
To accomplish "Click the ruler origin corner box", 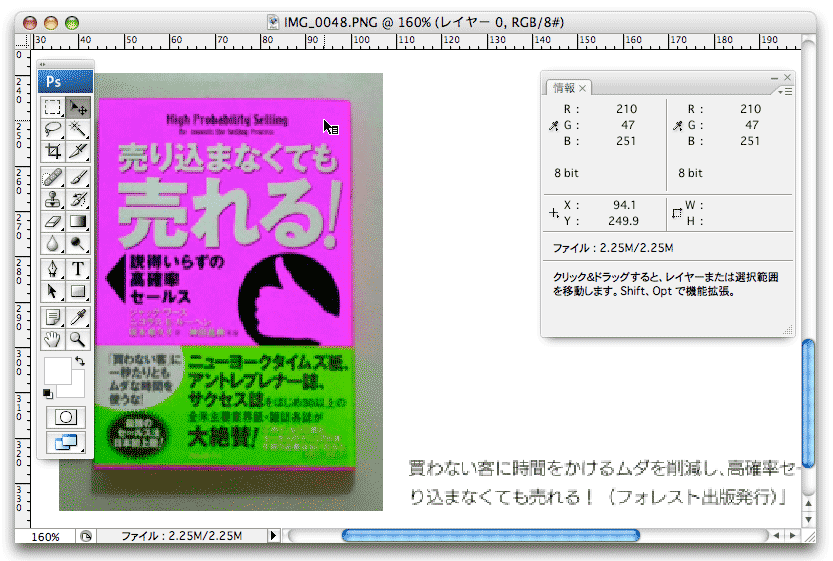I will 23,41.
